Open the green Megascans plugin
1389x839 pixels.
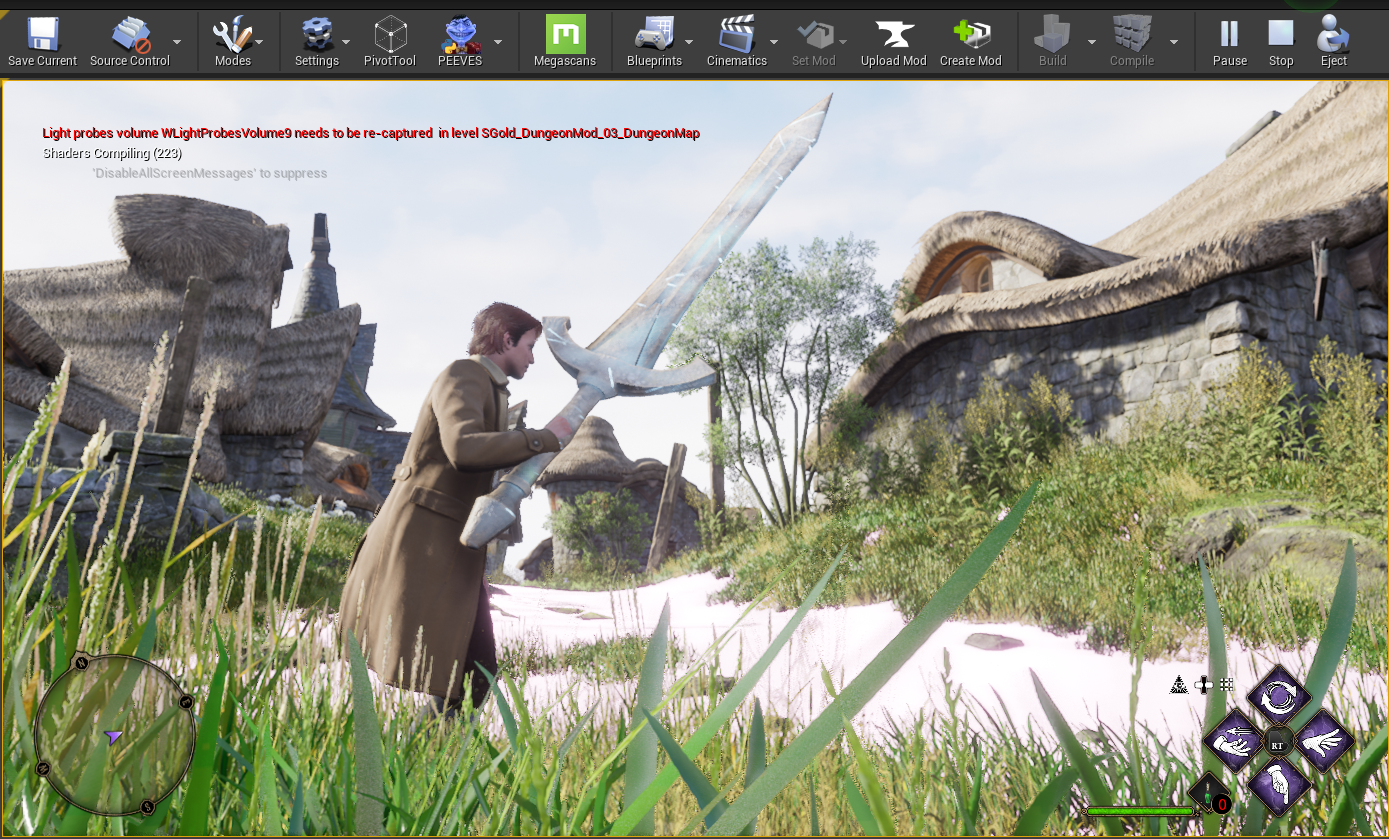coord(565,35)
